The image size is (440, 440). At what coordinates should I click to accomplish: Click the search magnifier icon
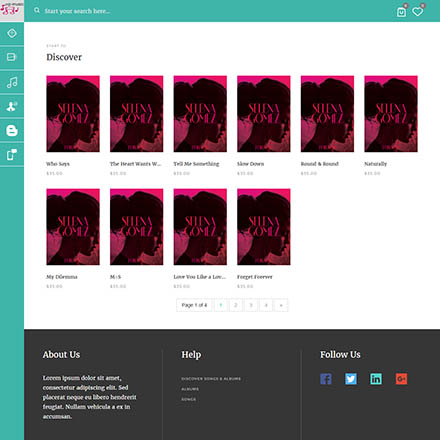click(37, 10)
